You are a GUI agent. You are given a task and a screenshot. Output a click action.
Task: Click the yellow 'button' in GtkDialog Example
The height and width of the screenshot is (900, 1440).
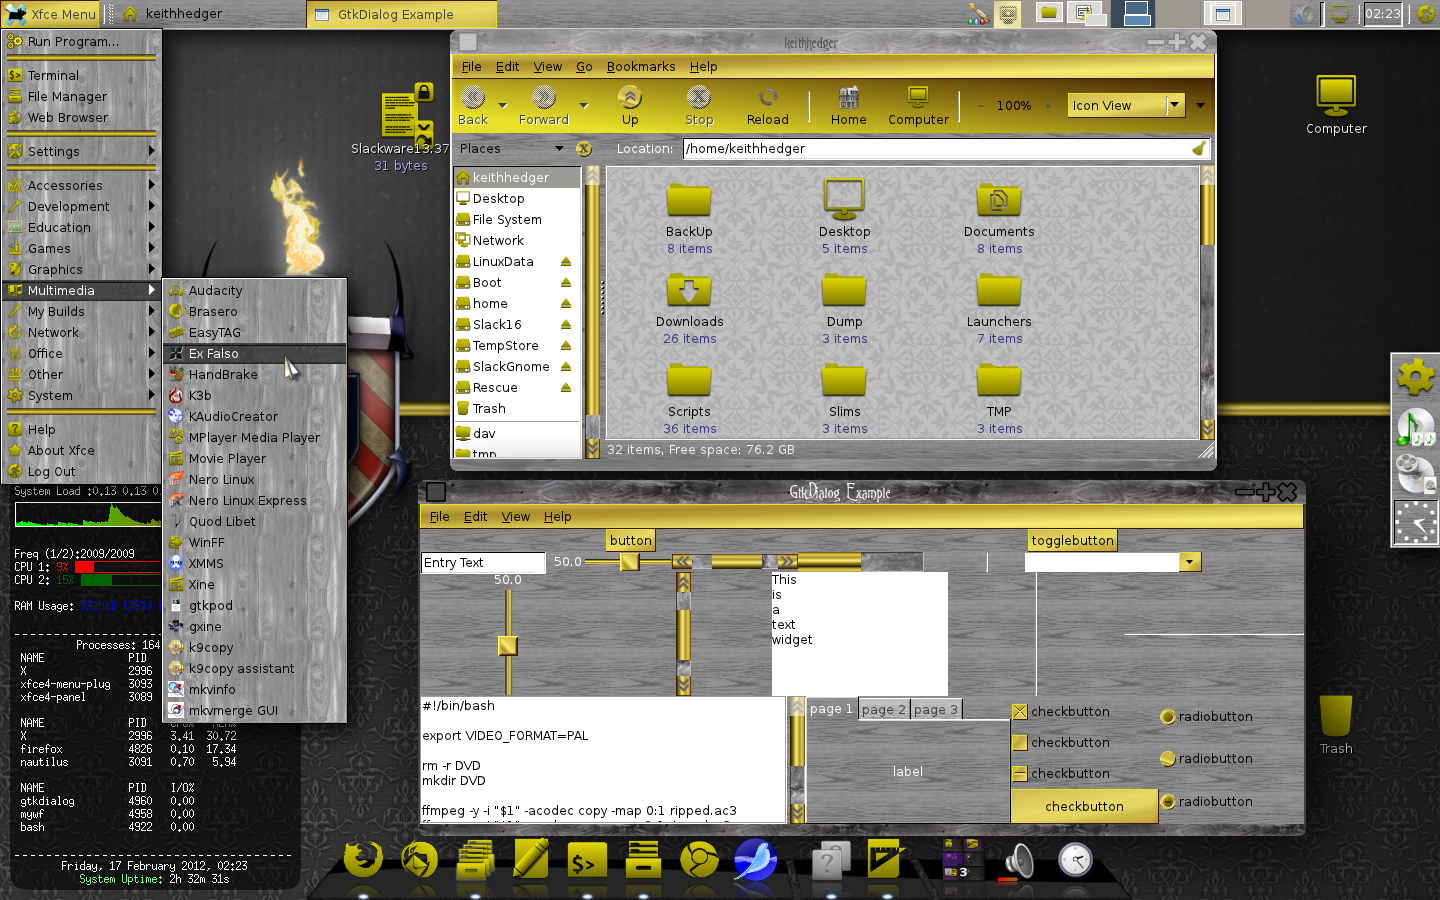[631, 541]
